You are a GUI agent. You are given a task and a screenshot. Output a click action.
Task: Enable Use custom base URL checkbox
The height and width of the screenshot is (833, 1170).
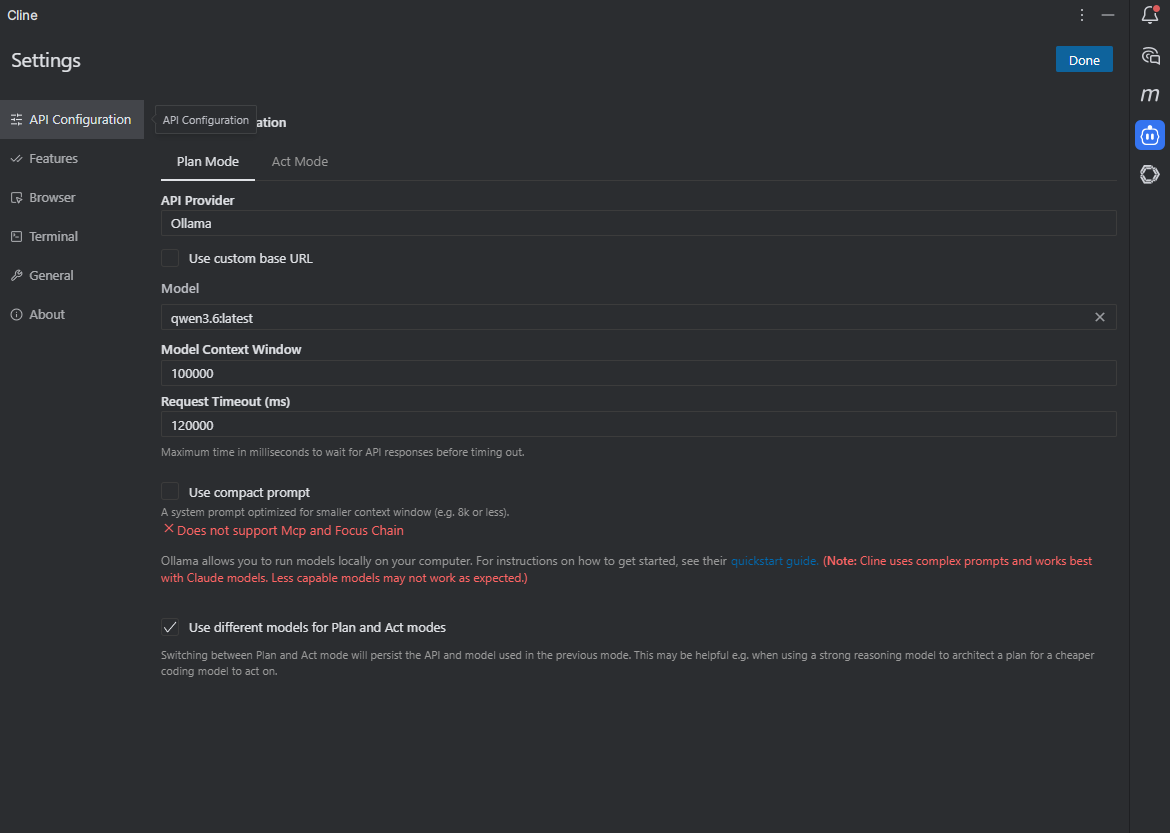(170, 258)
